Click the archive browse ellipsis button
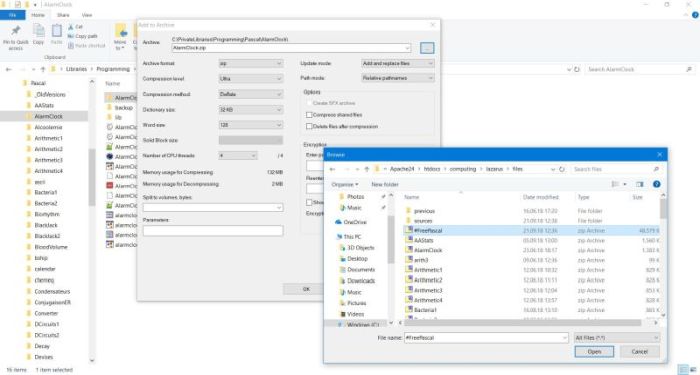The image size is (700, 375). point(427,48)
